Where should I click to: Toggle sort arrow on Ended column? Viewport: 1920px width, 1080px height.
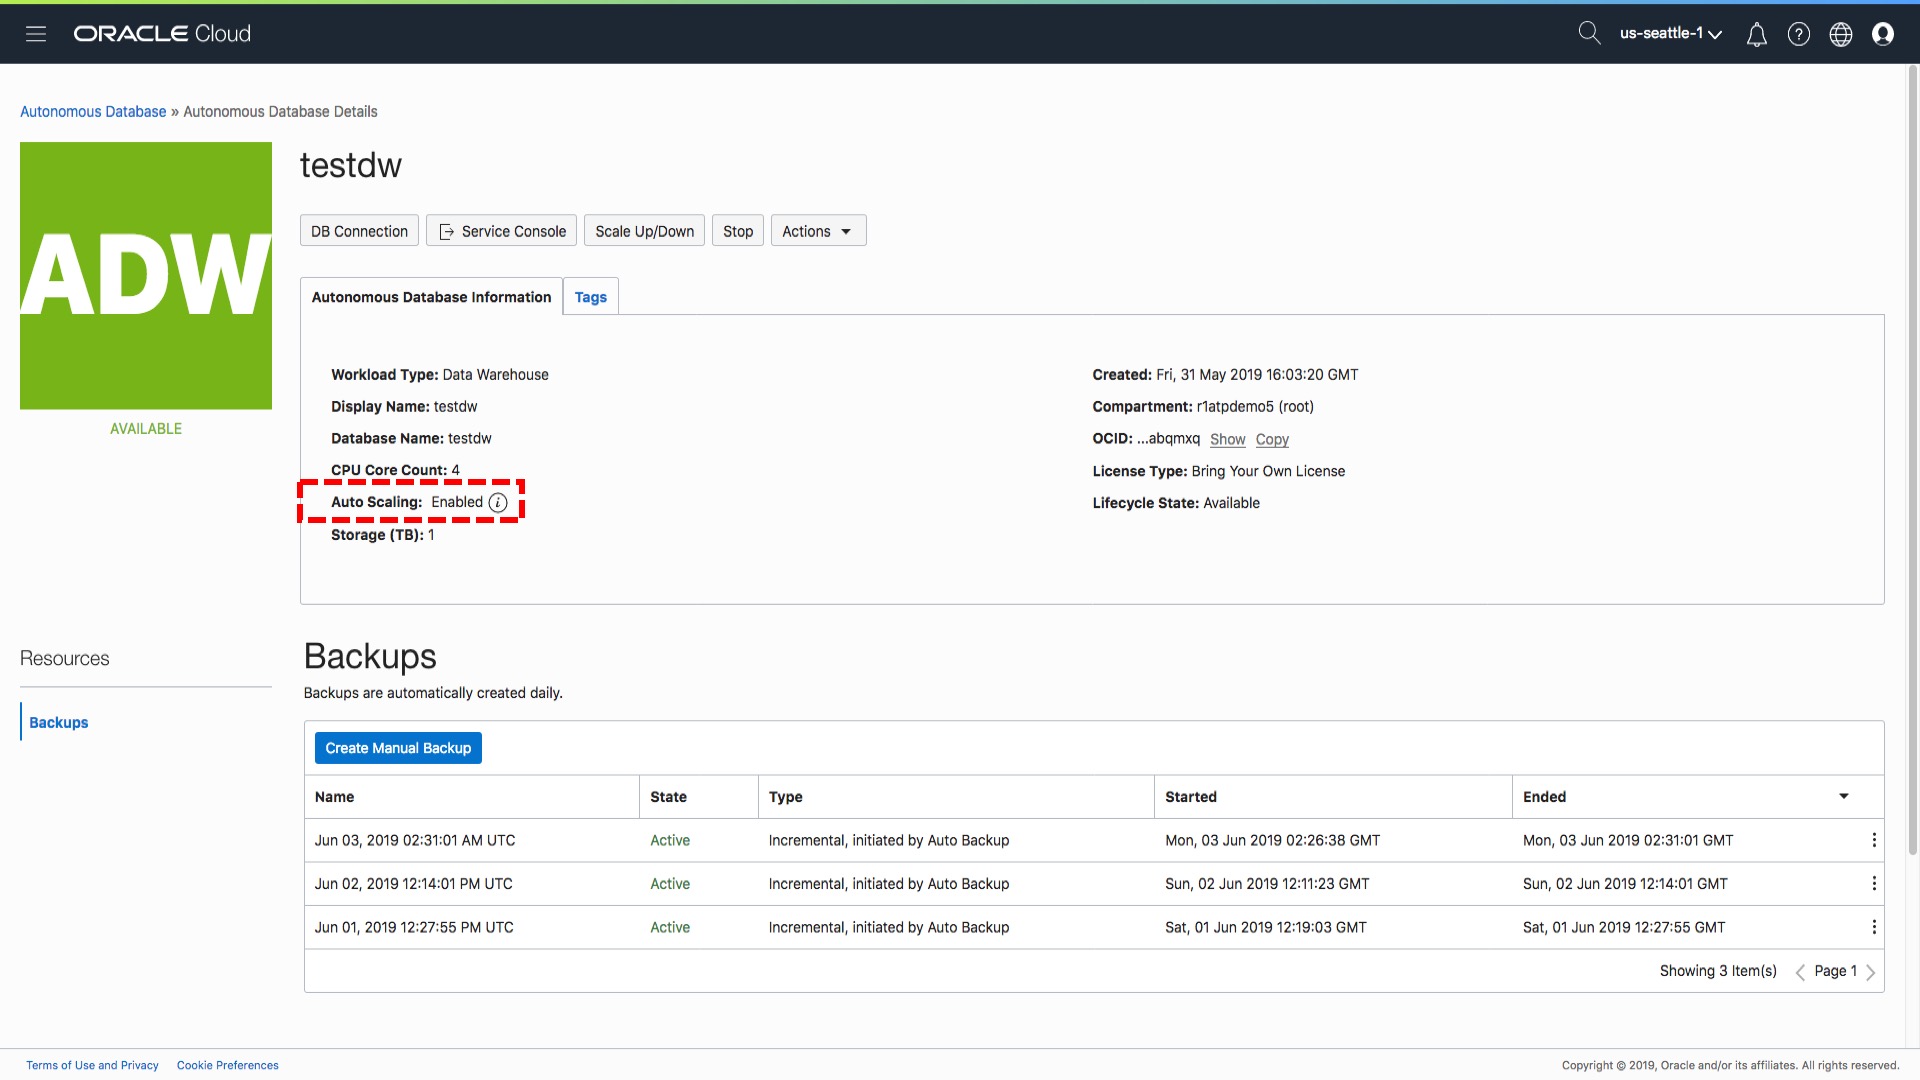point(1843,797)
